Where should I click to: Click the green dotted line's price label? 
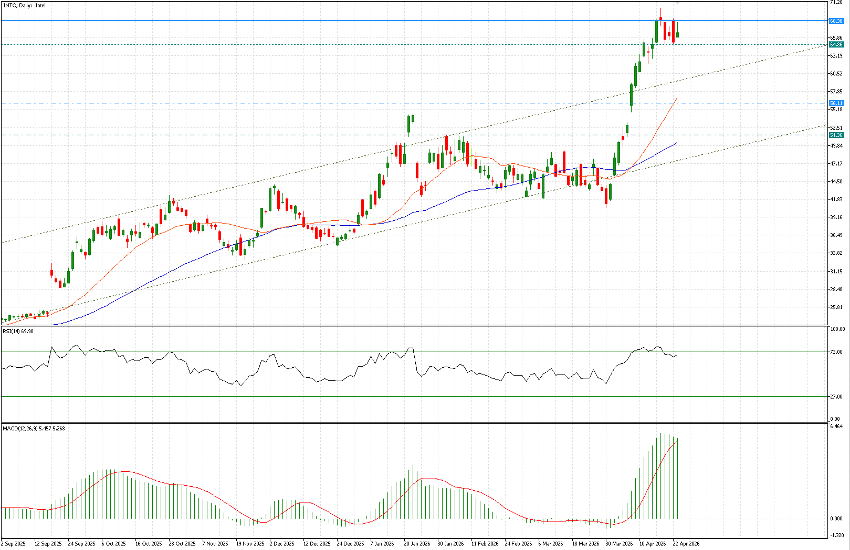click(x=836, y=44)
